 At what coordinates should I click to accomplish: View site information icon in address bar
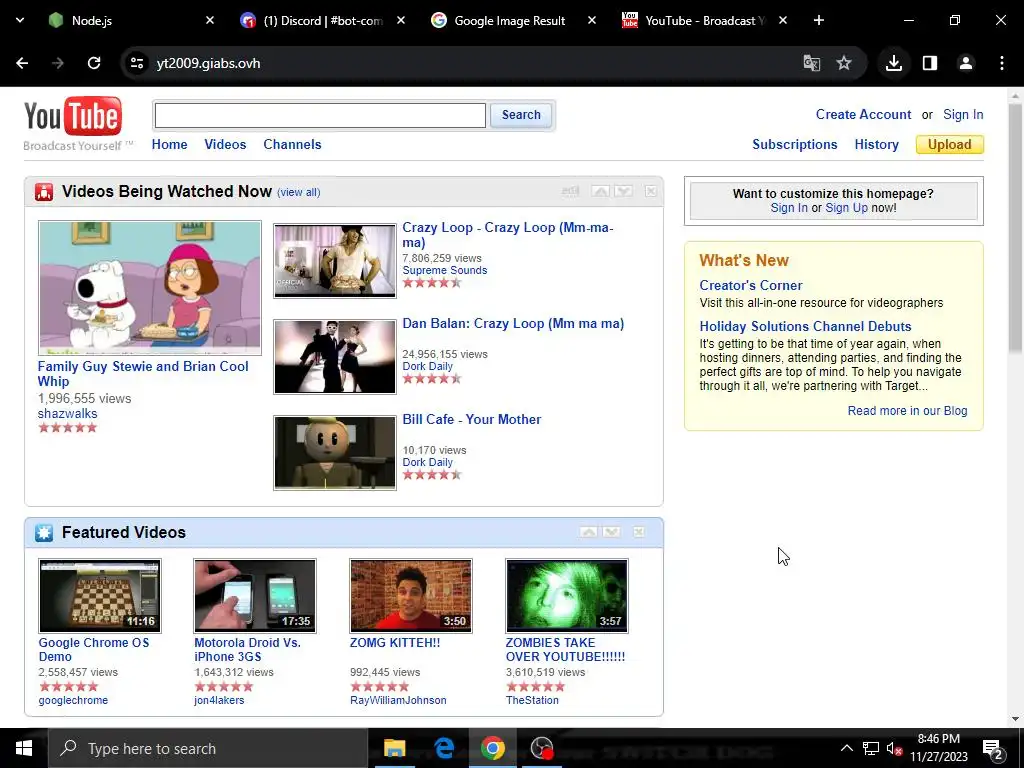tap(136, 63)
